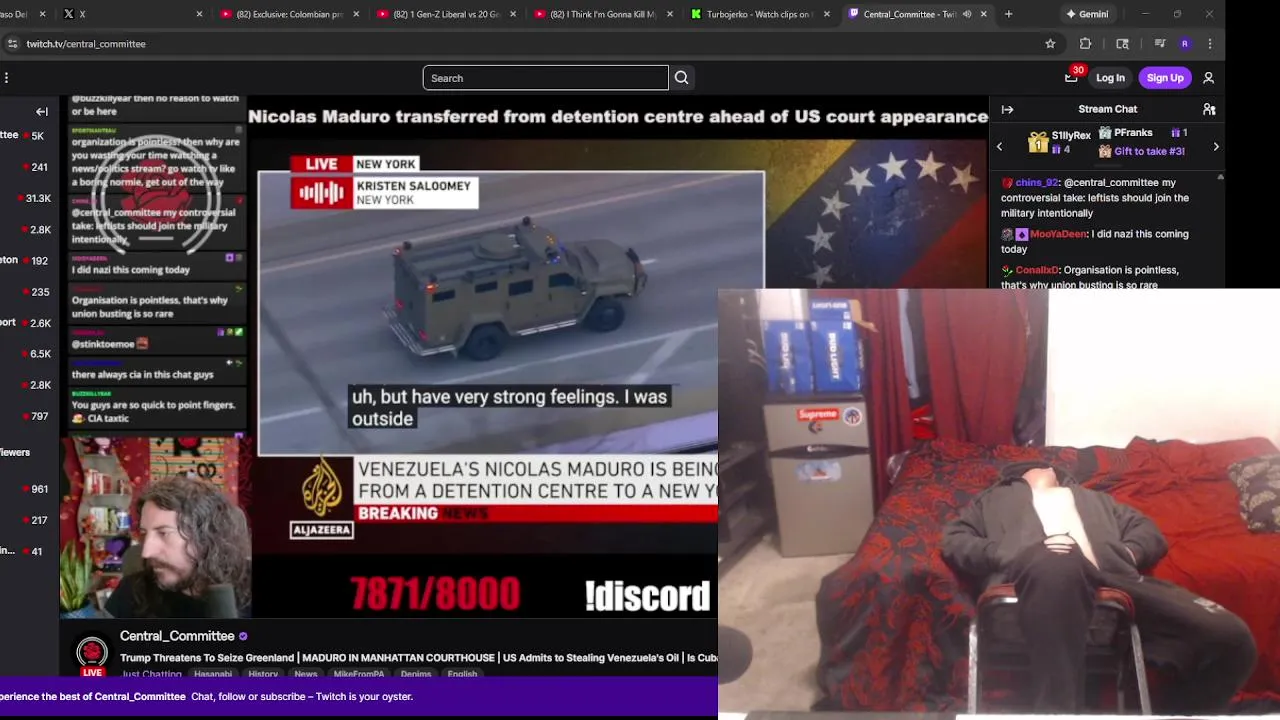Open the Chrome profile avatar
The height and width of the screenshot is (720, 1280).
[x=1185, y=44]
